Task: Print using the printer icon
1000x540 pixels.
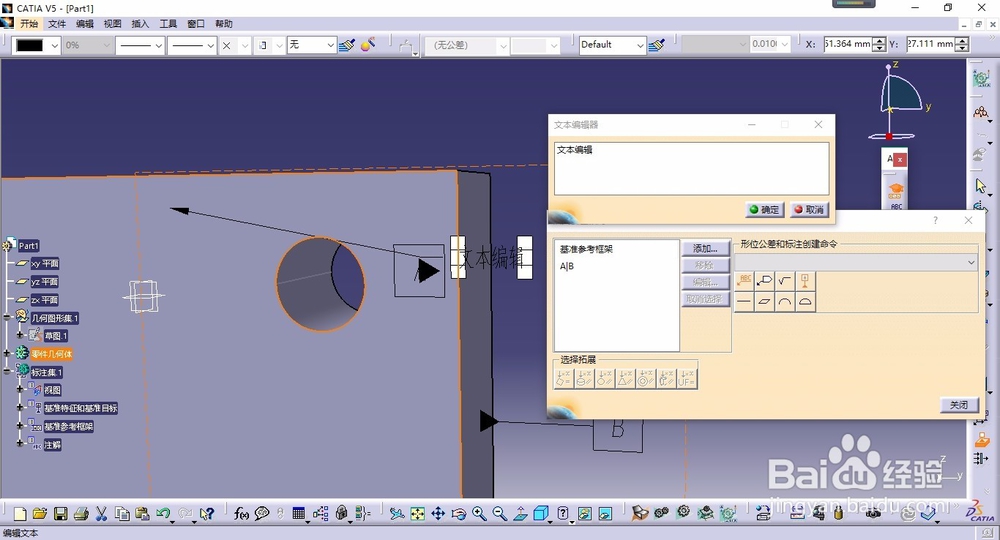Action: tap(81, 514)
